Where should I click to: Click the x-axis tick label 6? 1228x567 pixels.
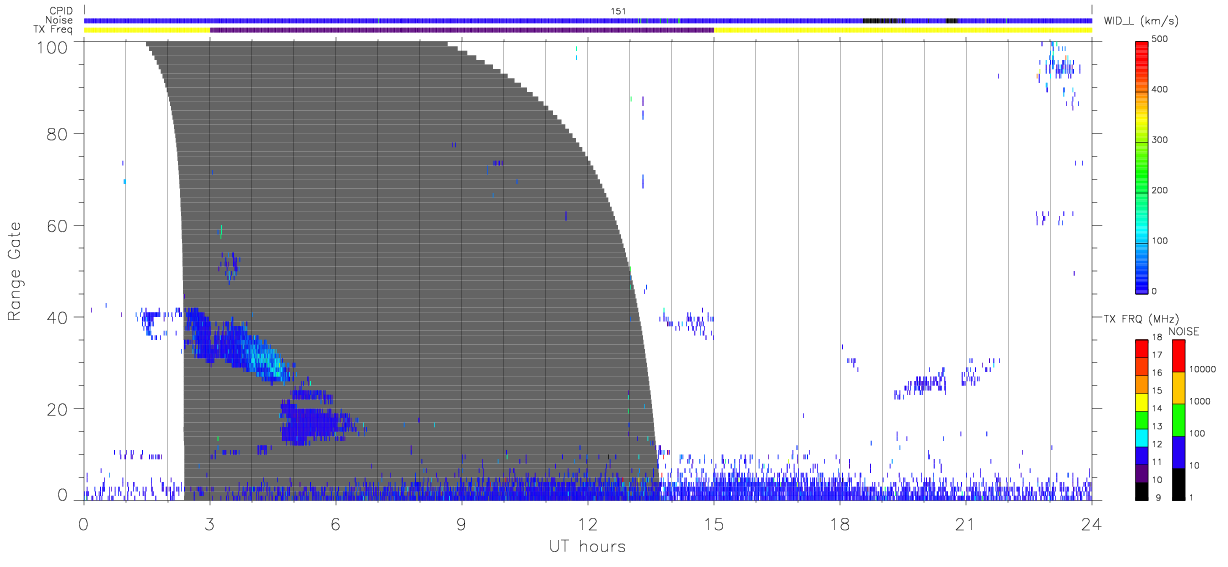click(x=336, y=524)
